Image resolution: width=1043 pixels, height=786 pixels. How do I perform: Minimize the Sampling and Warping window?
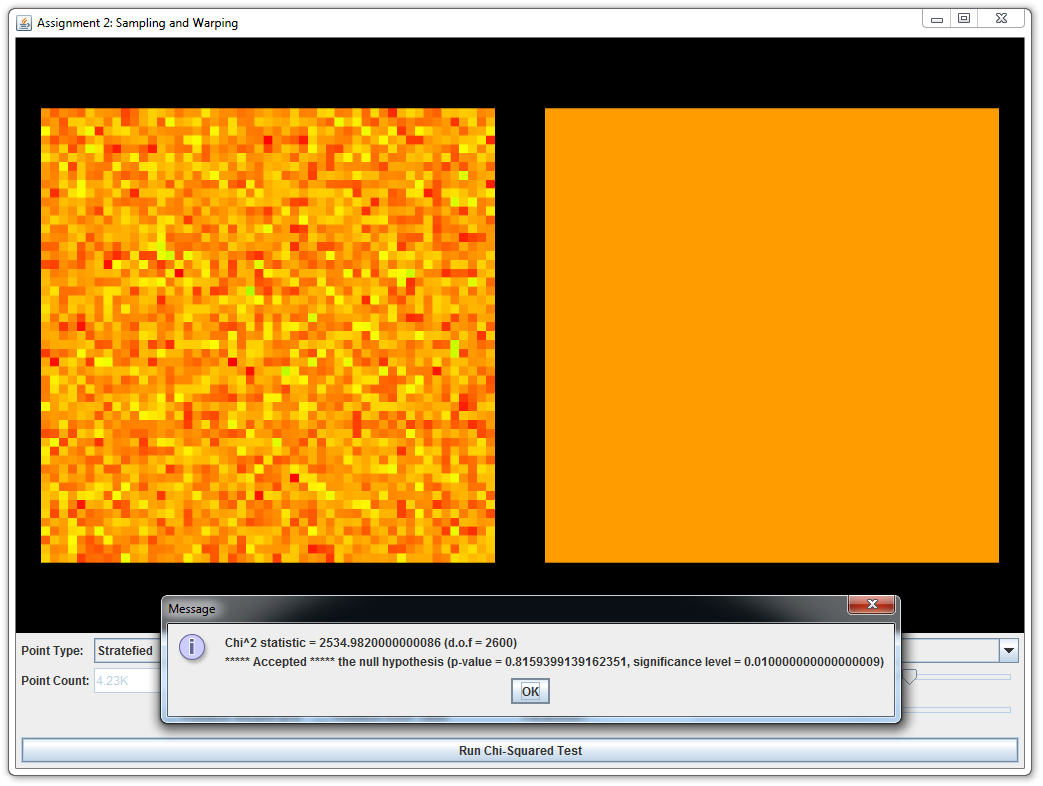(938, 19)
